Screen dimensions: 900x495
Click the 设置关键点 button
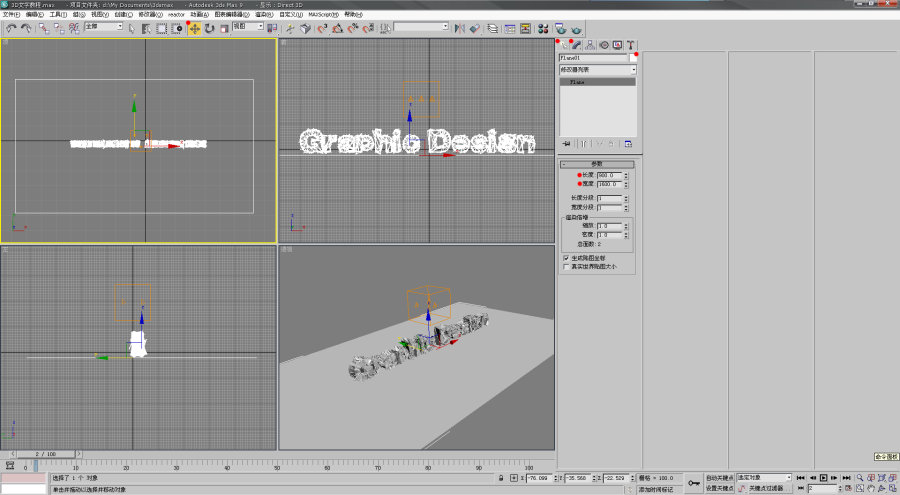719,488
